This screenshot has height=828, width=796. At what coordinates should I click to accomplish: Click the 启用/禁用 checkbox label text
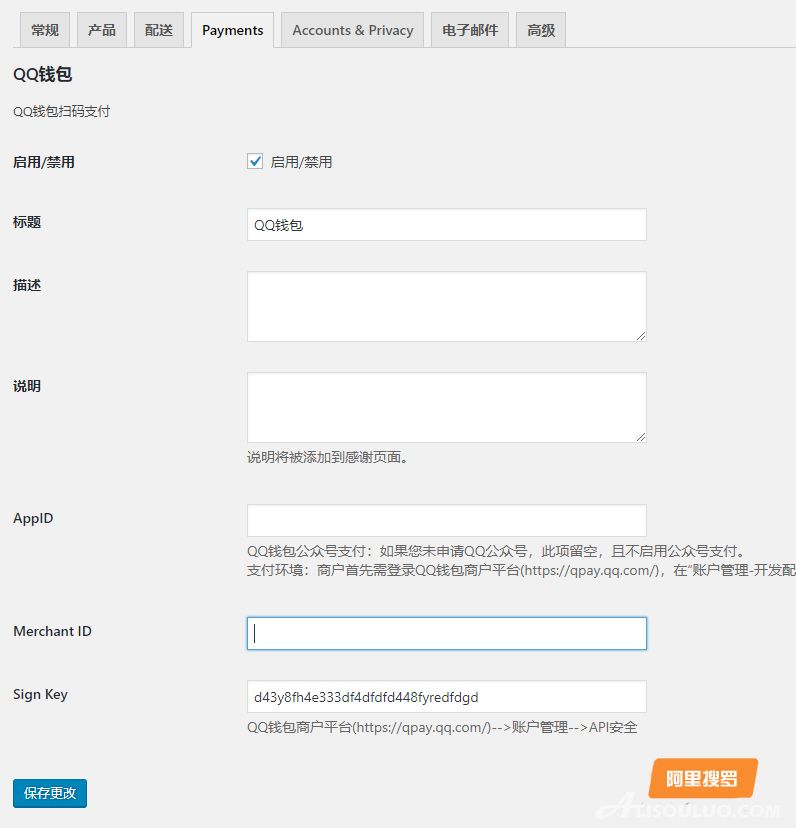[301, 162]
